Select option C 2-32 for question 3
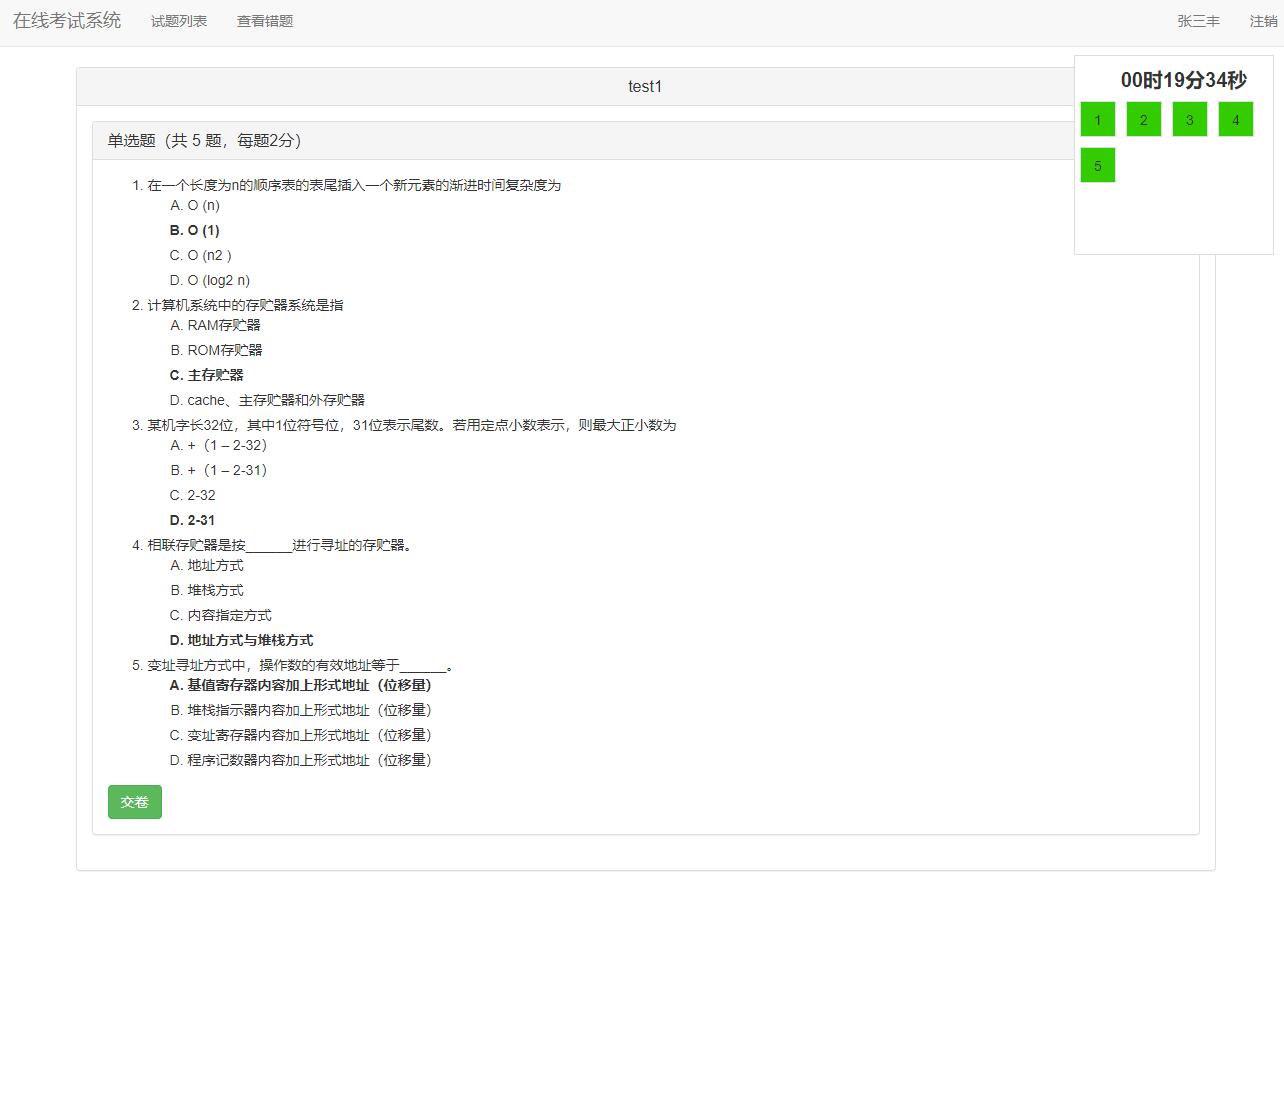1284x1104 pixels. 192,495
